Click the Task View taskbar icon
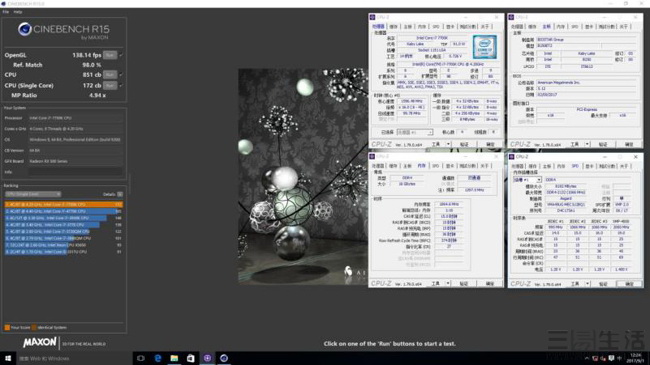 click(x=141, y=358)
